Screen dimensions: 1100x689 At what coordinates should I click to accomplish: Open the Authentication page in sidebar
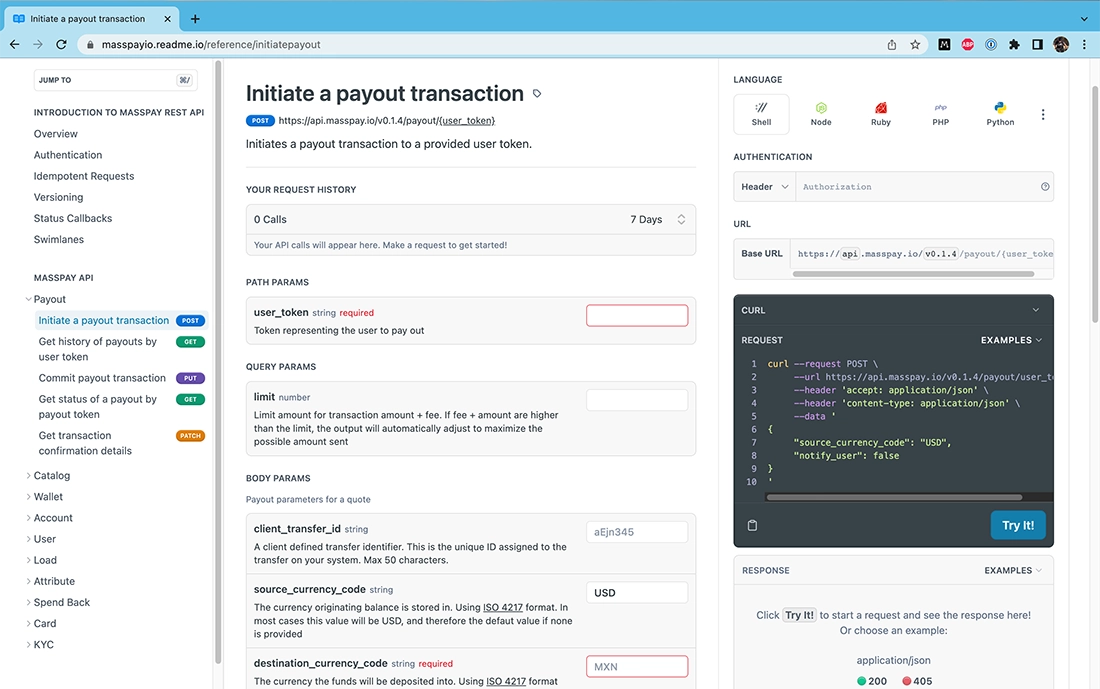click(68, 155)
